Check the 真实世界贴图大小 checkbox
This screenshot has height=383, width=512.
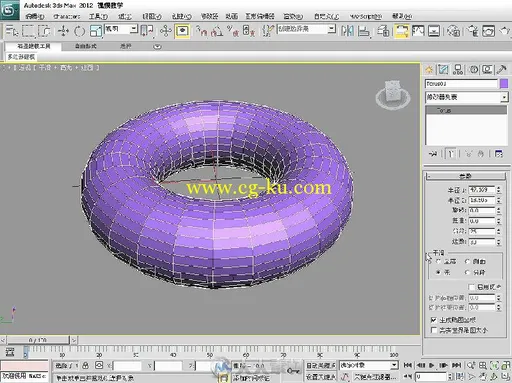tap(433, 330)
